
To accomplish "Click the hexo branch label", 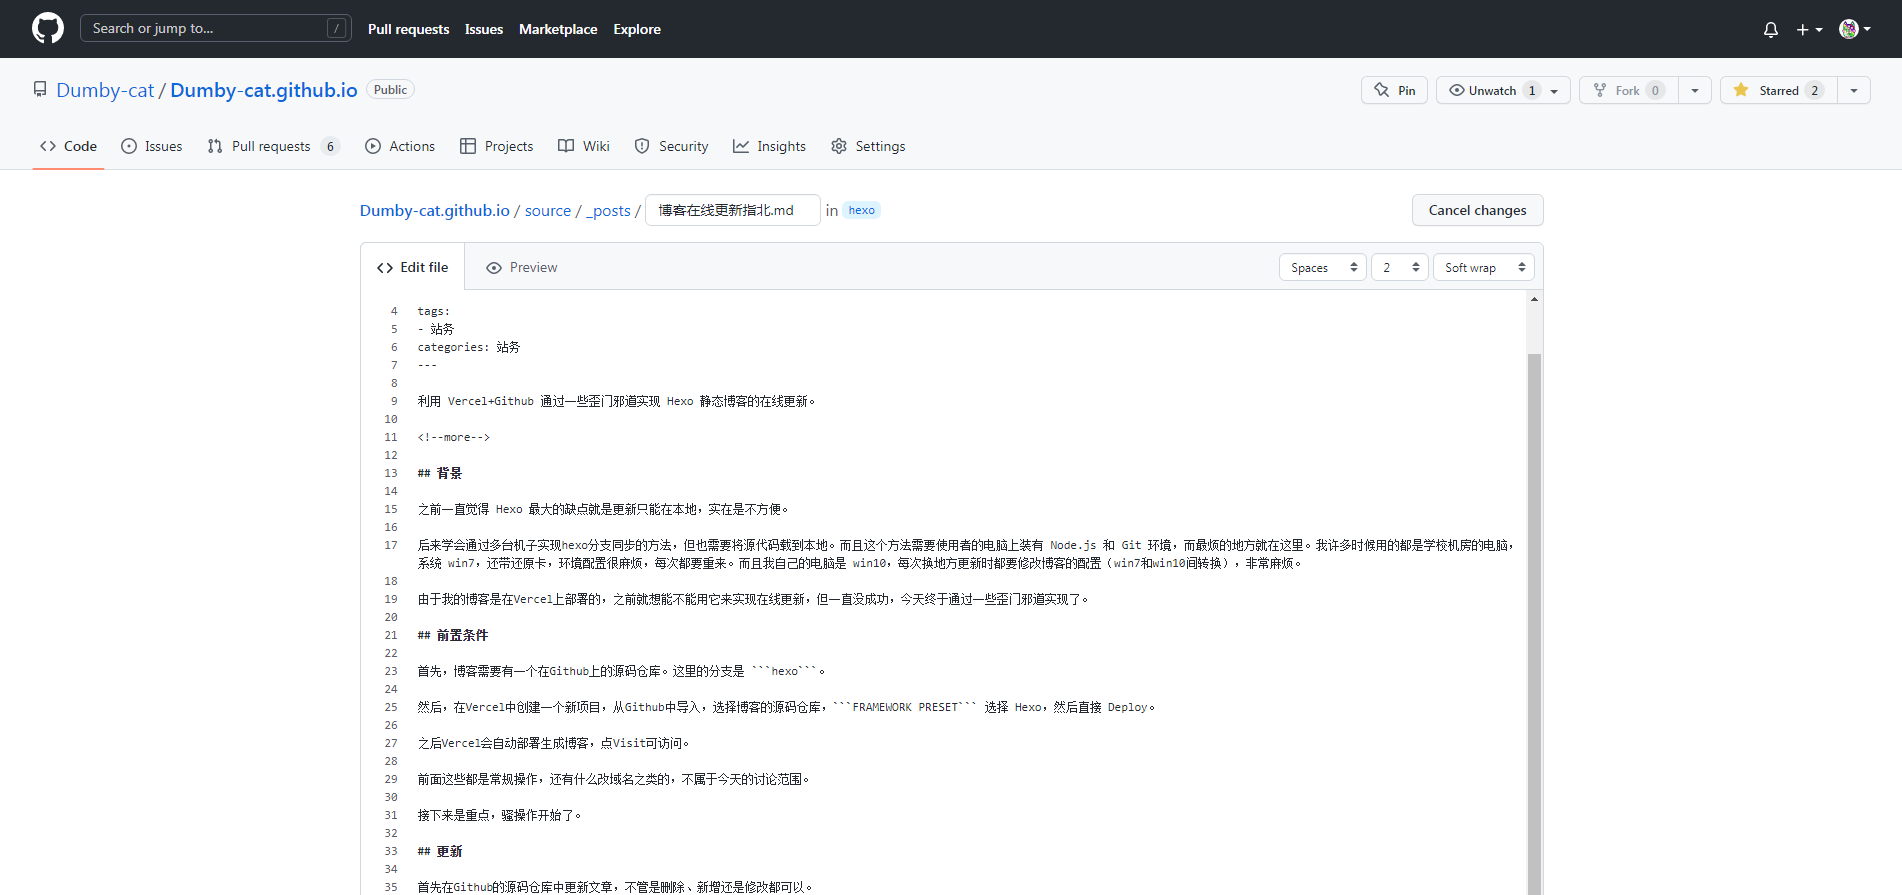I will click(x=862, y=210).
